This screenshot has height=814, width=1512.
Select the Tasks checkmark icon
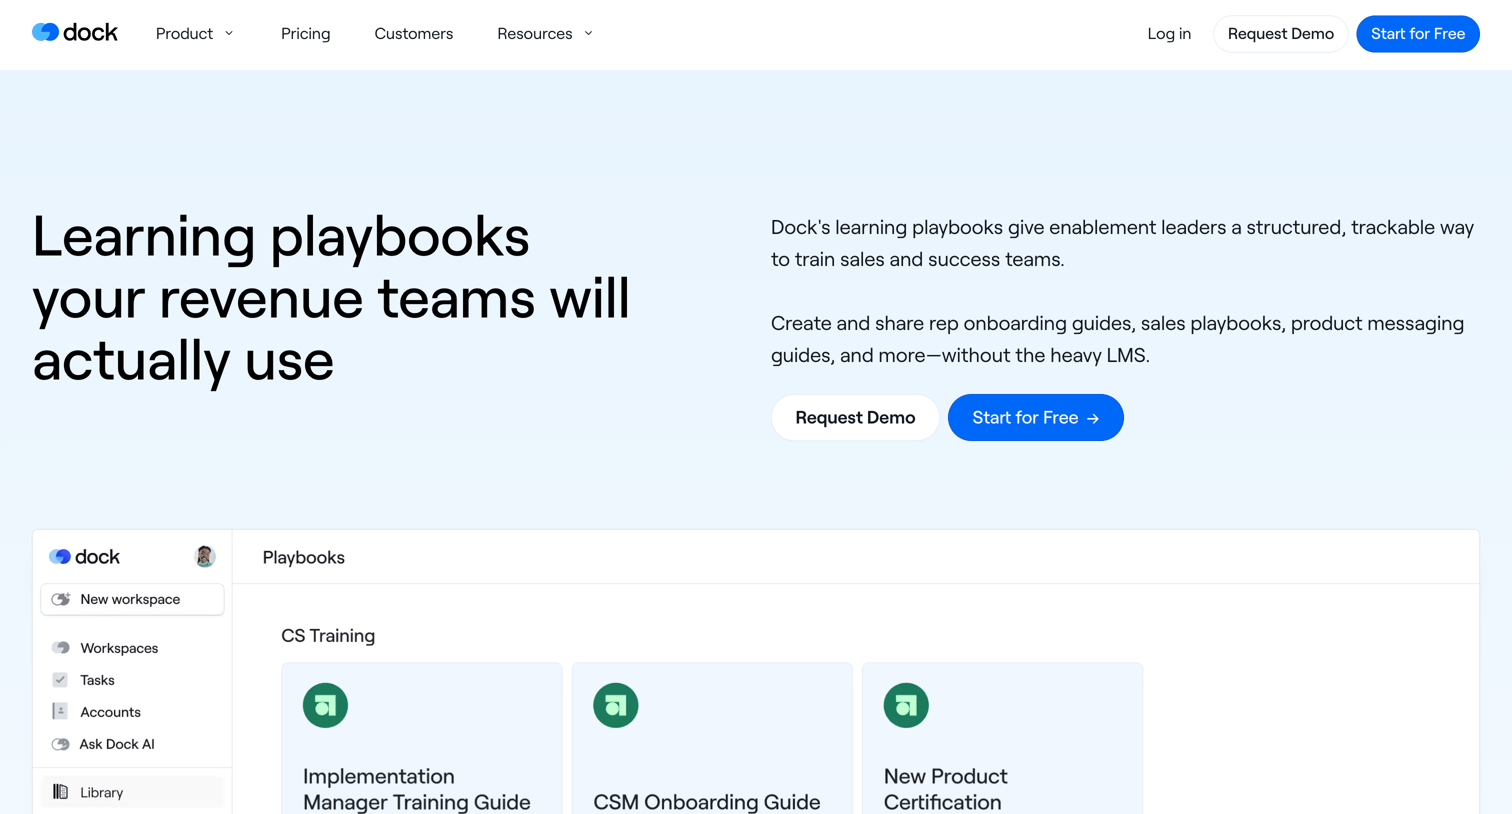pos(60,680)
